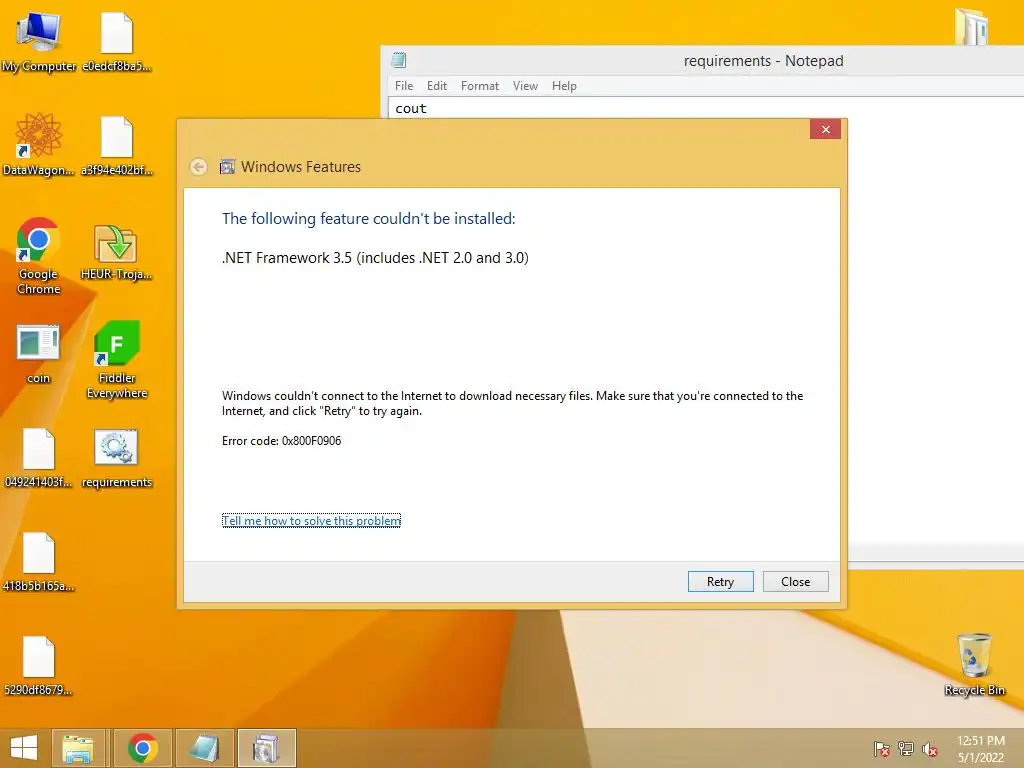The height and width of the screenshot is (768, 1024).
Task: Select the HEUR-Troja folder icon
Action: (x=116, y=252)
